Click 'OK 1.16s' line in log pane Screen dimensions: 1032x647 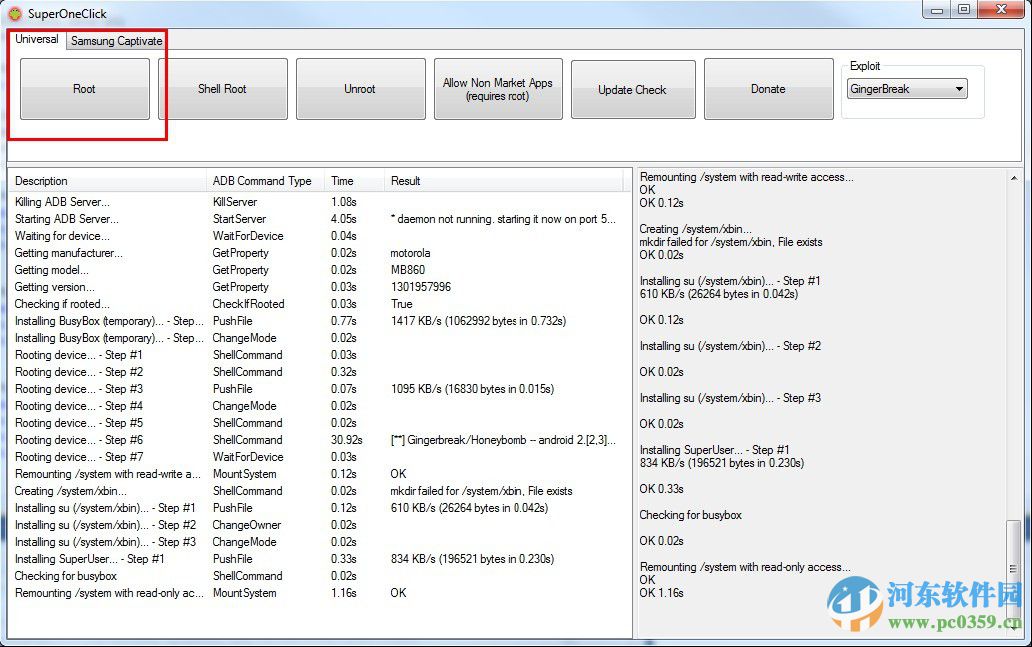[661, 593]
